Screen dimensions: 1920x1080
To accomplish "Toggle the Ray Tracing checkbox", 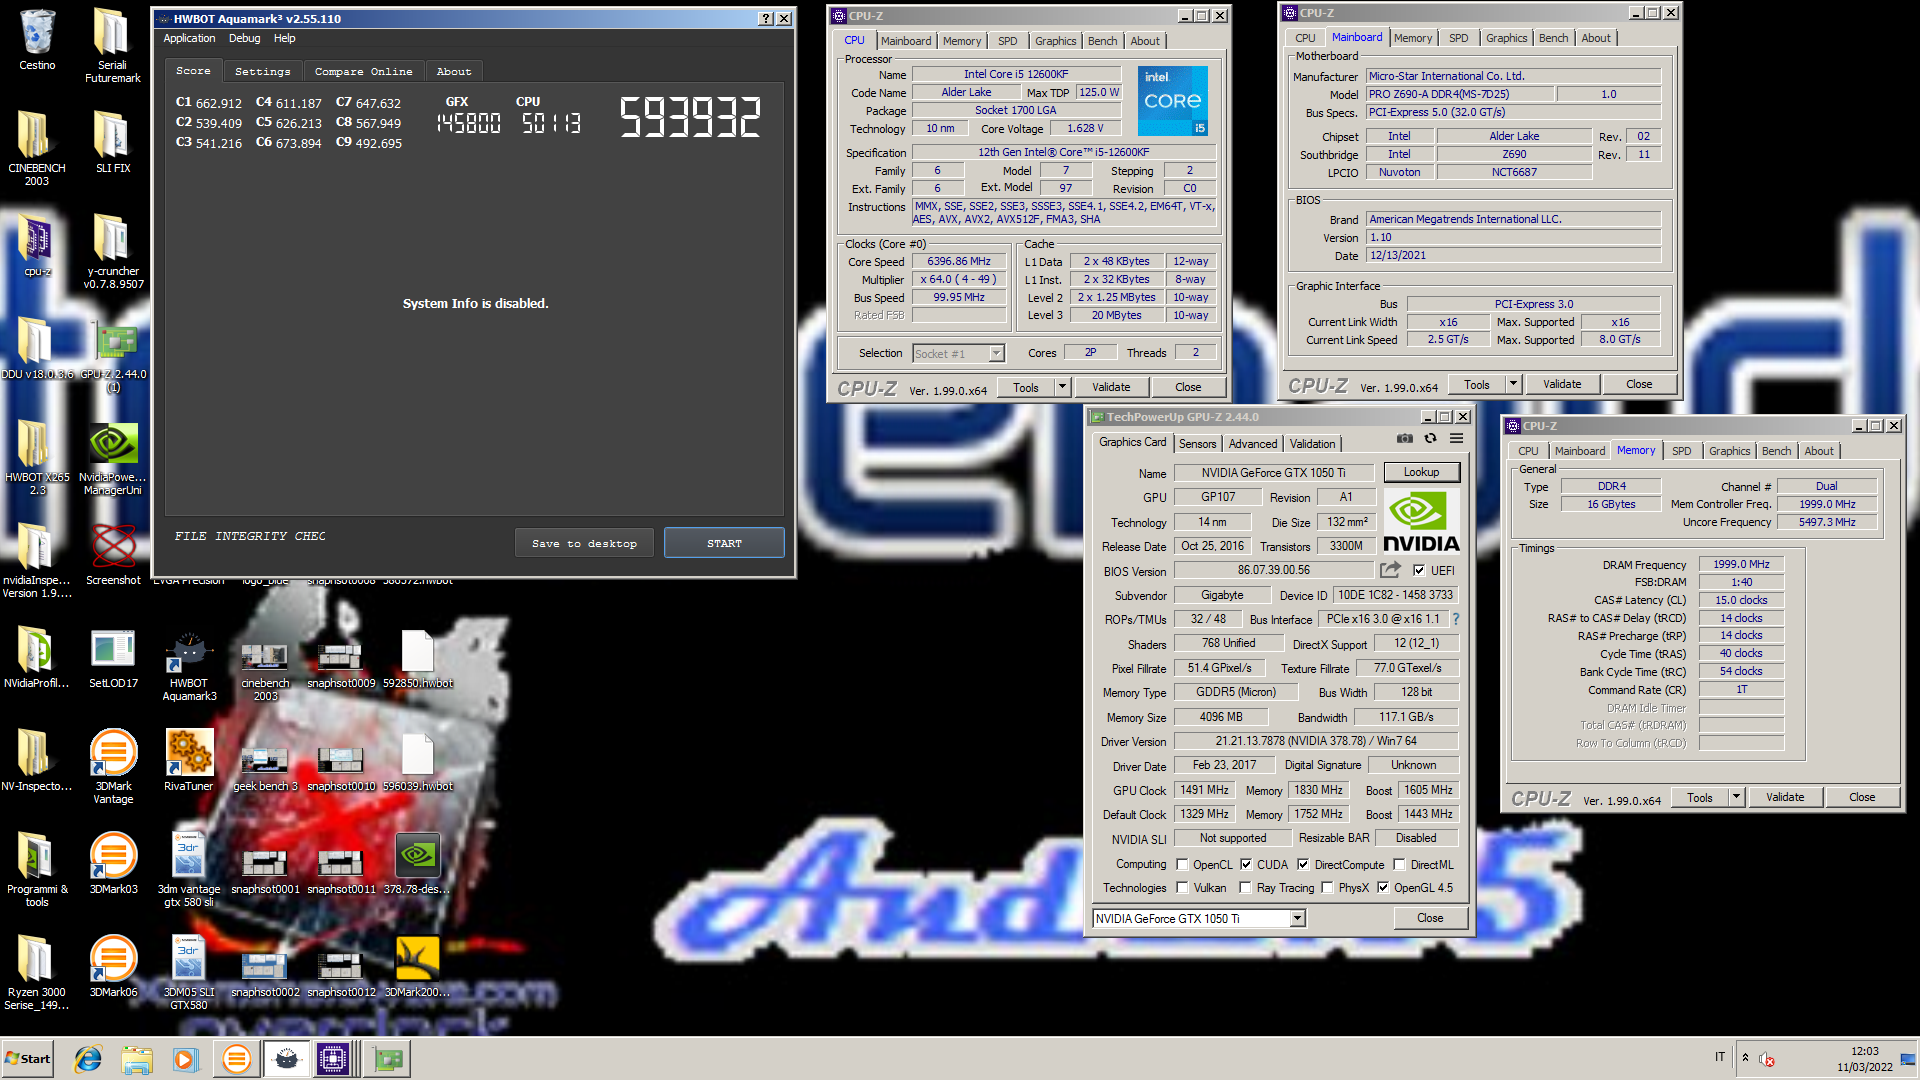I will (x=1245, y=887).
